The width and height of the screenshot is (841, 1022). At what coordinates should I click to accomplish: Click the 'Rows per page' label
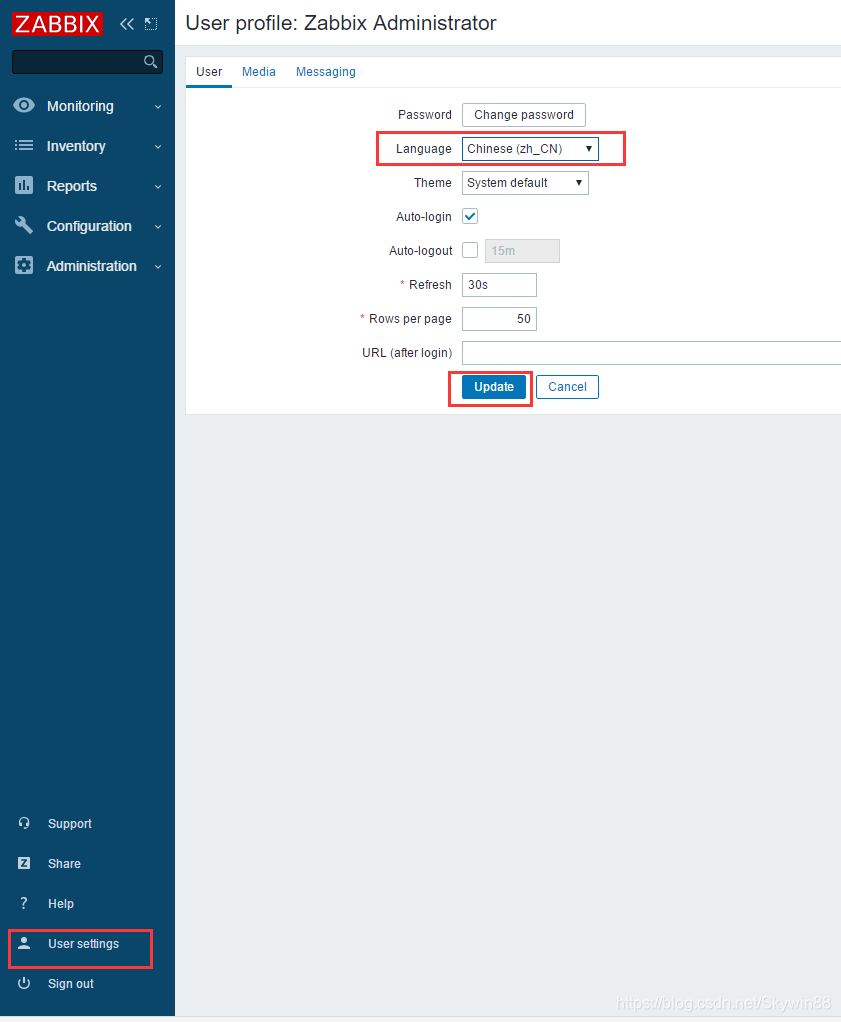[x=410, y=319]
